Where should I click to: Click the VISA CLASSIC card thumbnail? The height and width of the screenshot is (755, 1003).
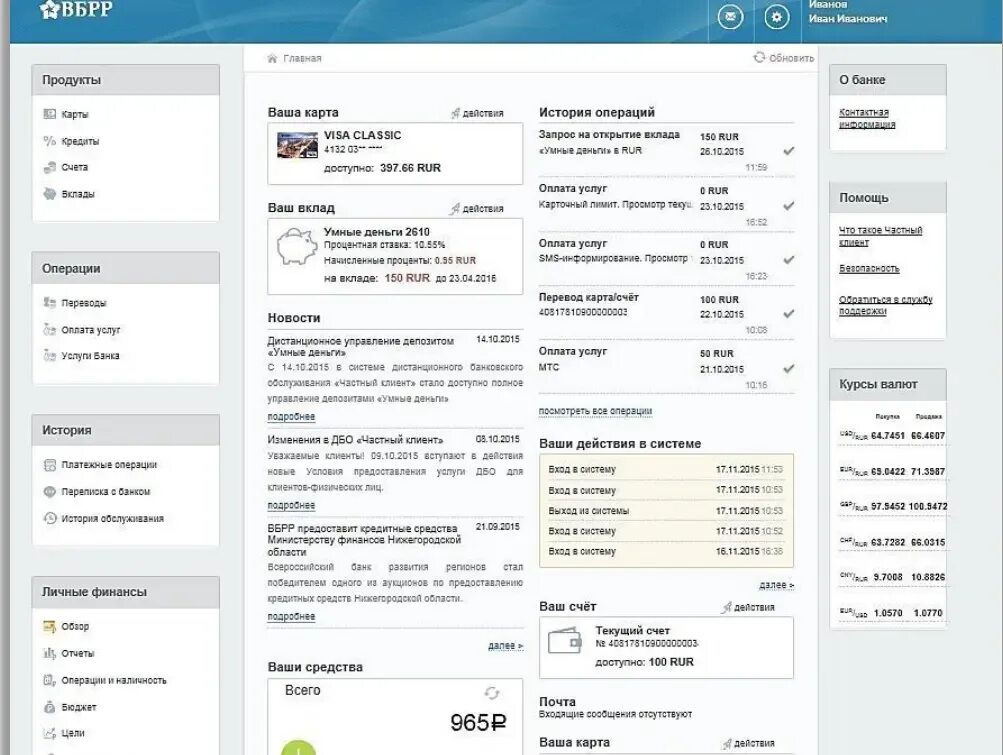[297, 145]
